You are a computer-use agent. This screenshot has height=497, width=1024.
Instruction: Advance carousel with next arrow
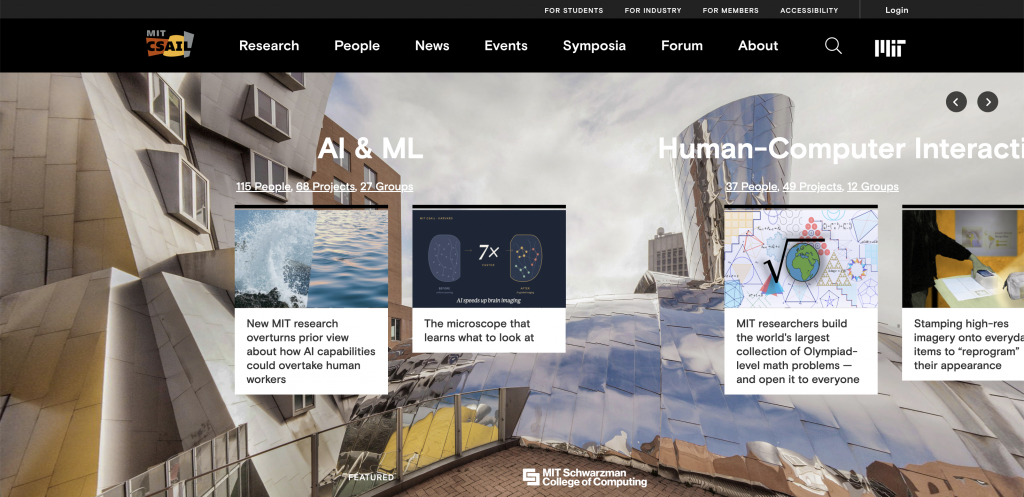point(987,101)
